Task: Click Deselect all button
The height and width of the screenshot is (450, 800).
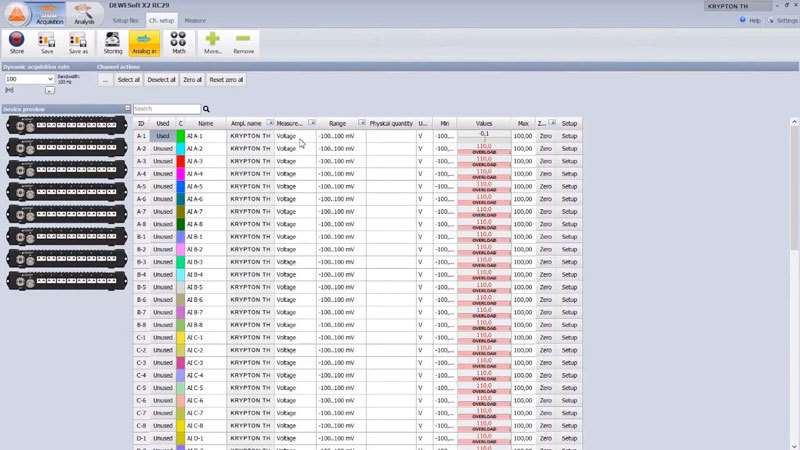Action: coord(161,80)
